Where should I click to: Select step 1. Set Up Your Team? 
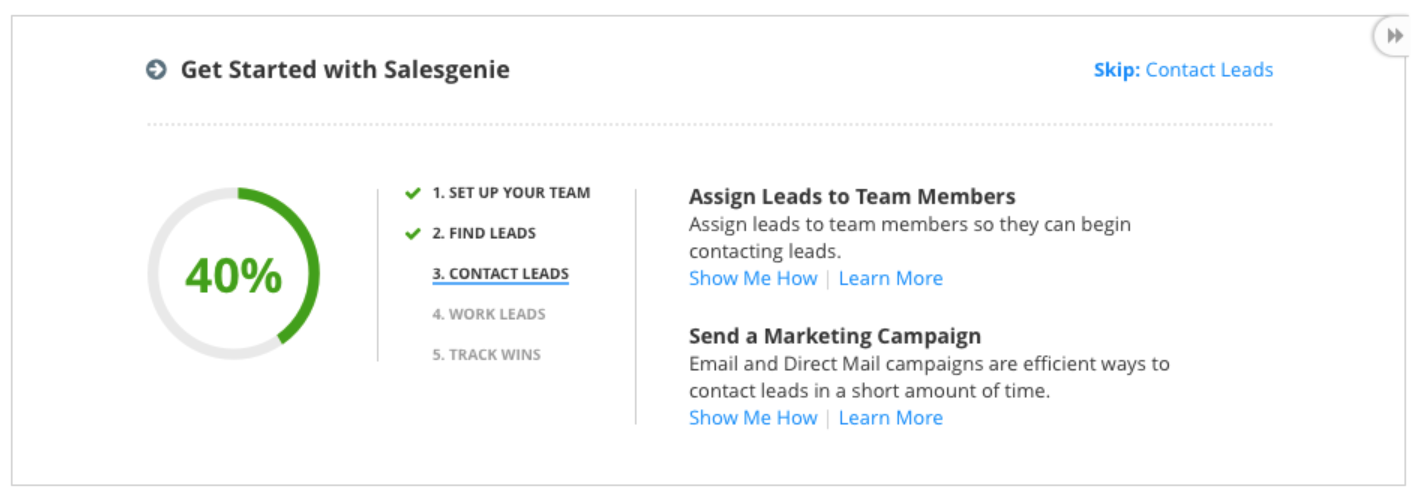coord(511,193)
